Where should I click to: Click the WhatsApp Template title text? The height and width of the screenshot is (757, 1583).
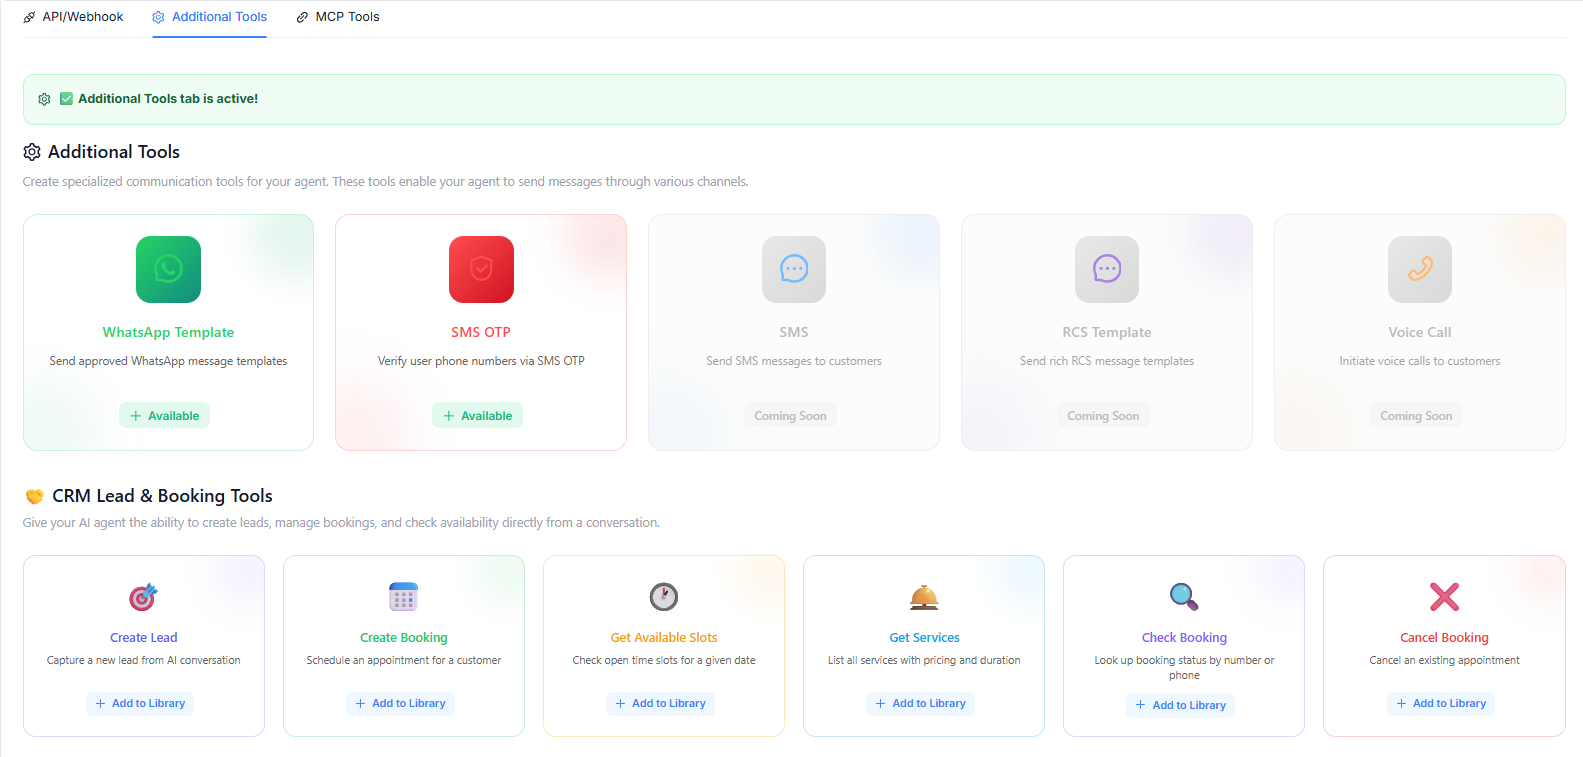[x=168, y=332]
